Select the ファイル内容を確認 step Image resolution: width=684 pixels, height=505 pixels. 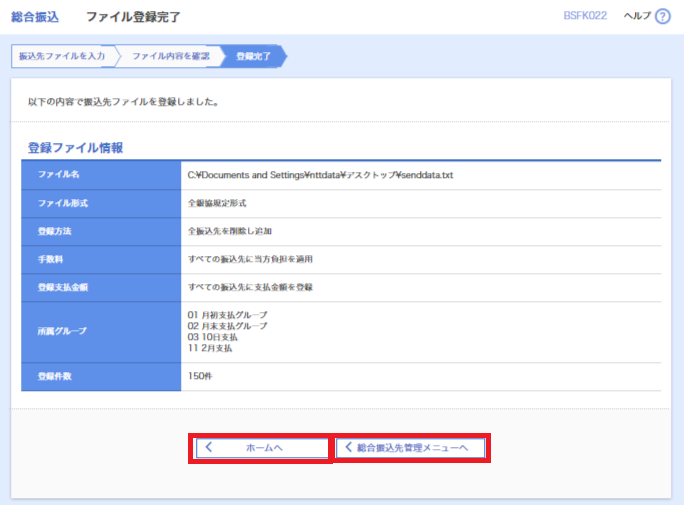(171, 56)
